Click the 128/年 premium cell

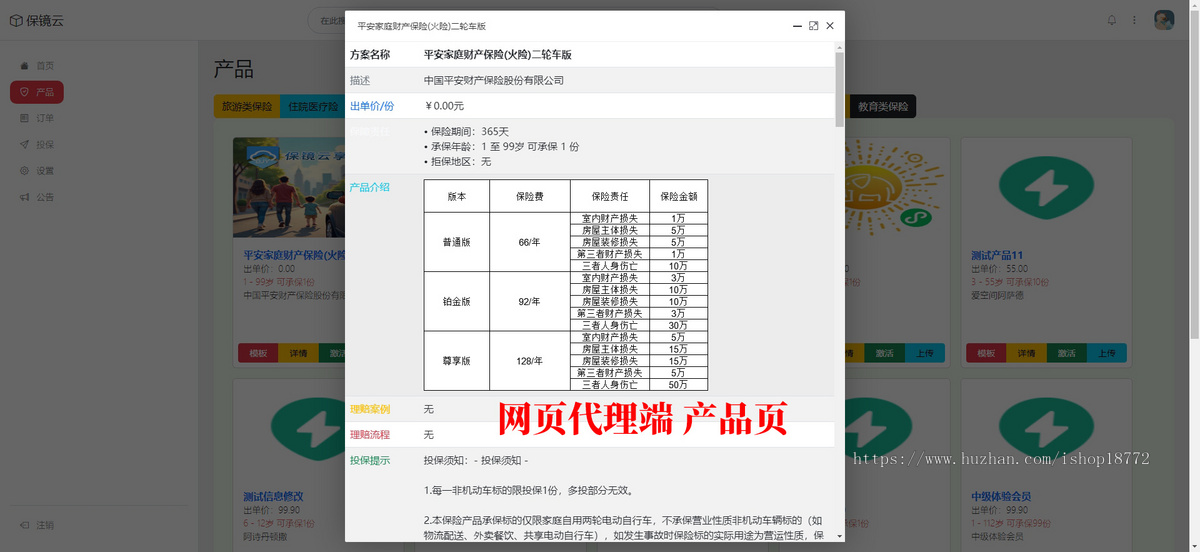(x=530, y=361)
